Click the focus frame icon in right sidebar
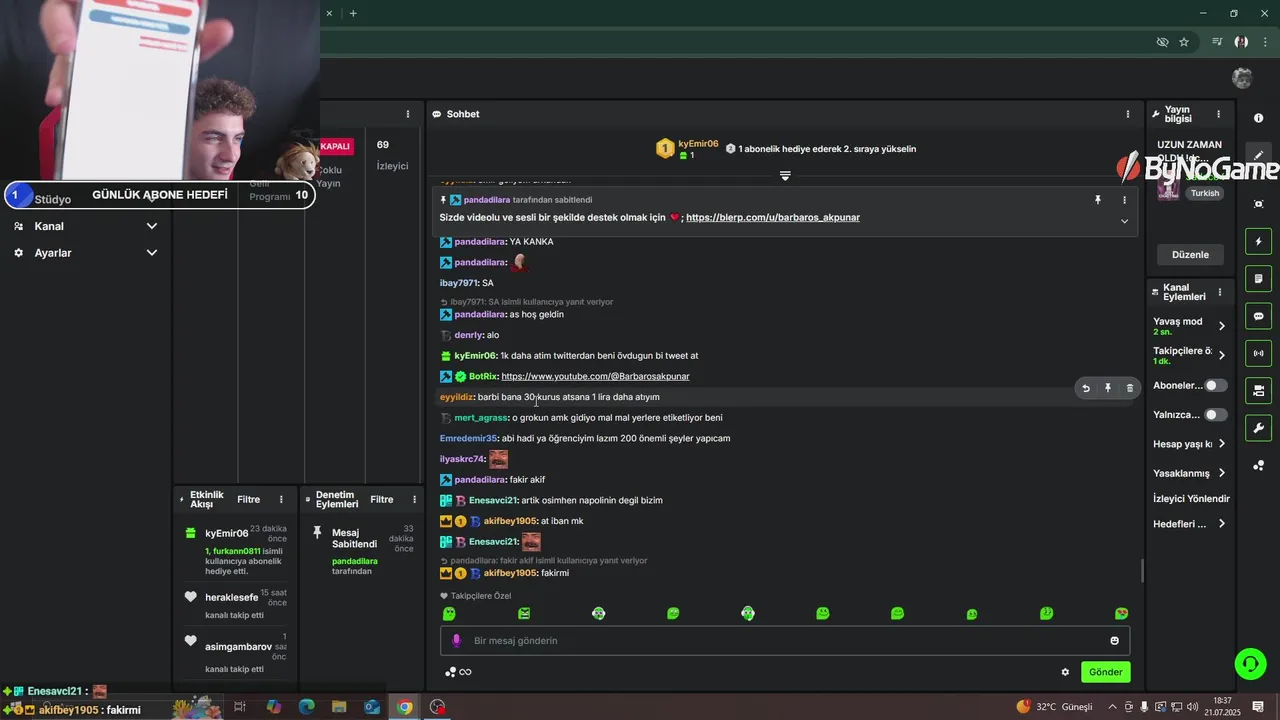 (x=1258, y=204)
